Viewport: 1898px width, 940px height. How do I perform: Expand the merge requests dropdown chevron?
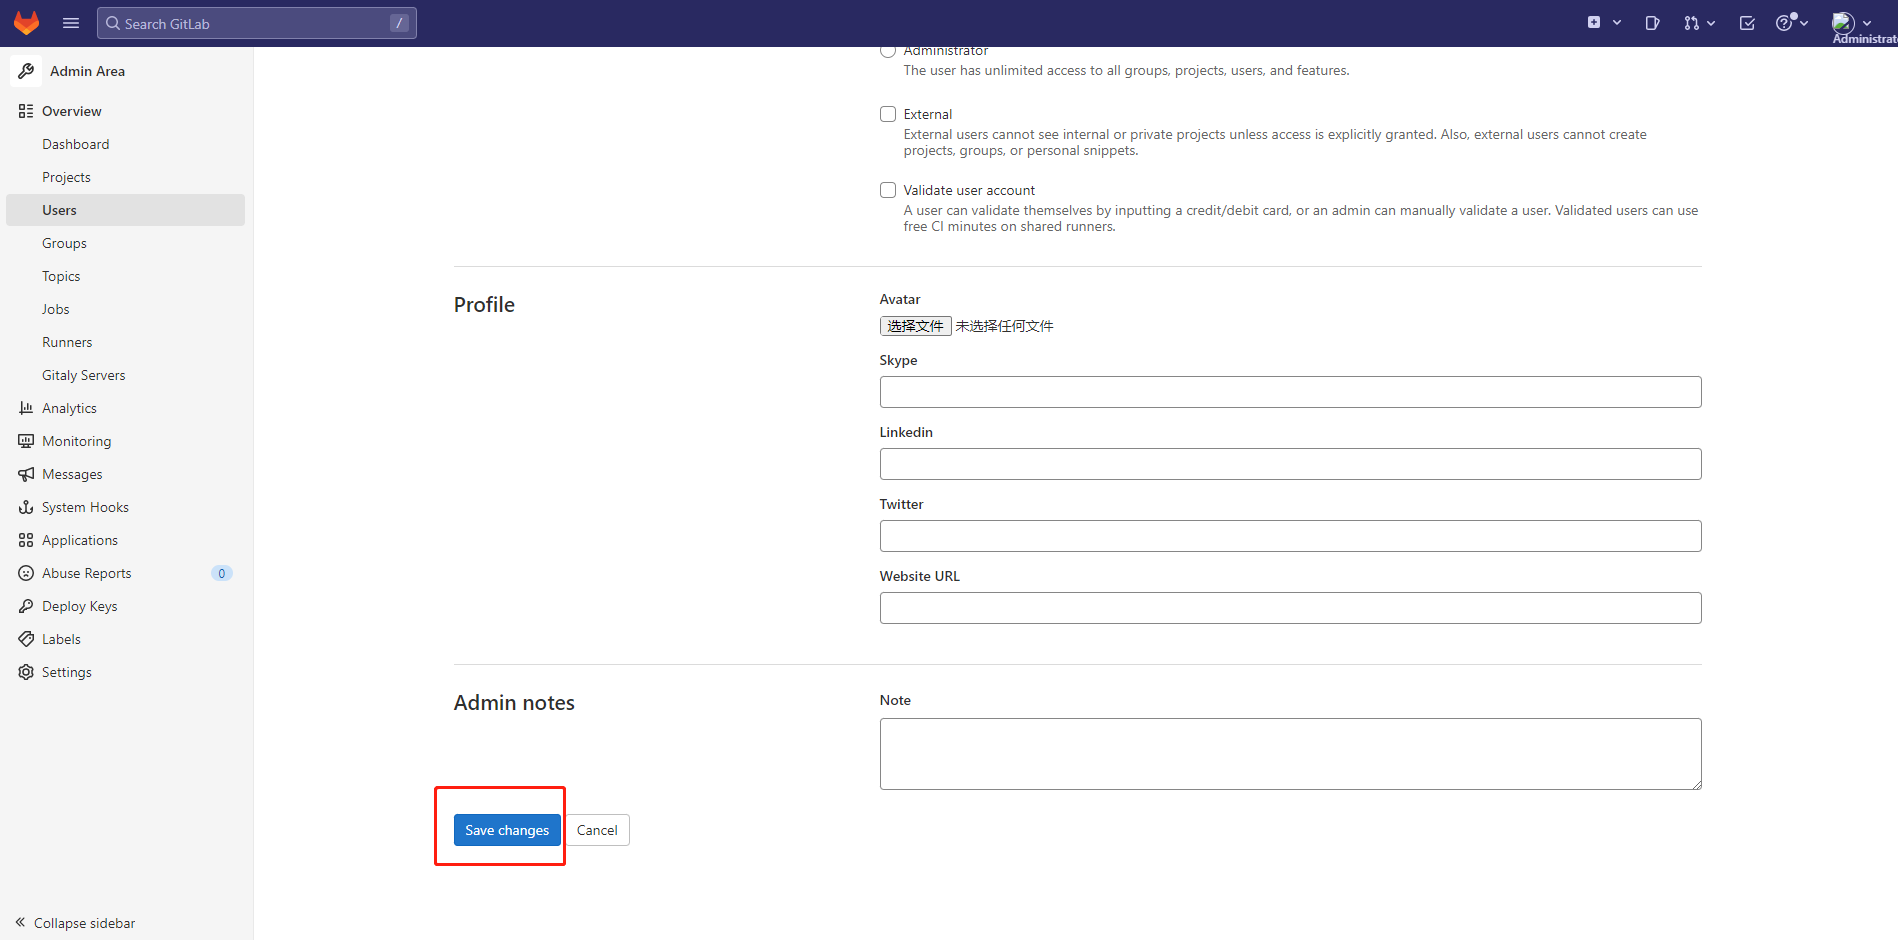point(1712,23)
